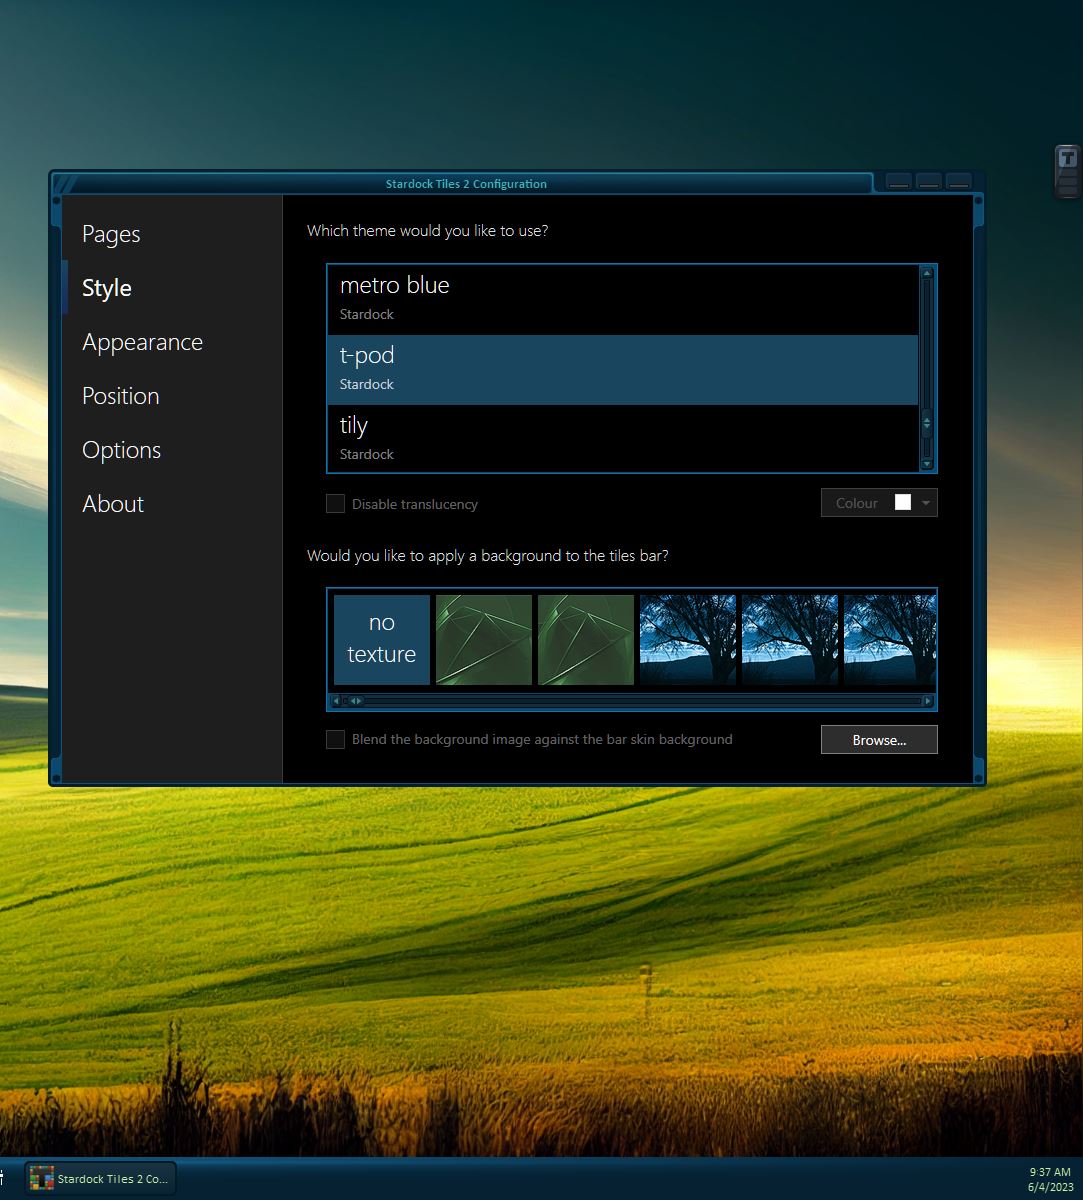The width and height of the screenshot is (1083, 1200).
Task: Select the first blue tree texture thumbnail
Action: [688, 640]
